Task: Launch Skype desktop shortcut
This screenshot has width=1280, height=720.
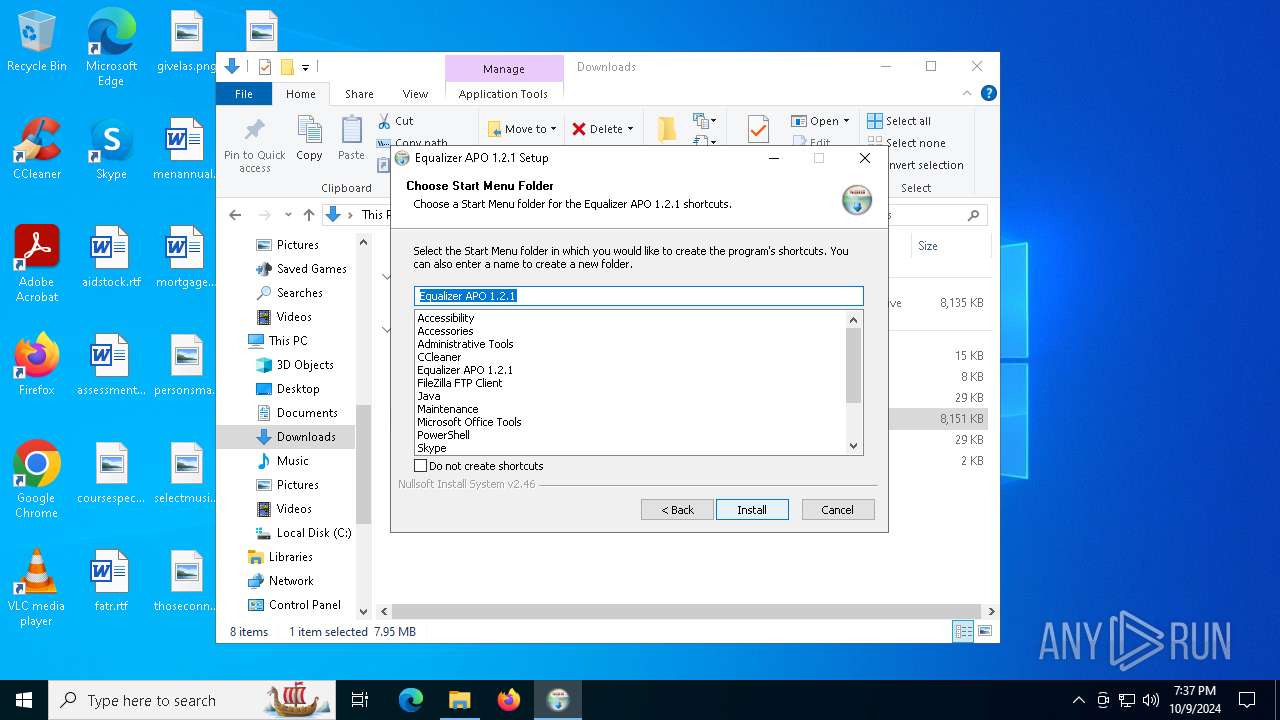Action: (x=111, y=149)
